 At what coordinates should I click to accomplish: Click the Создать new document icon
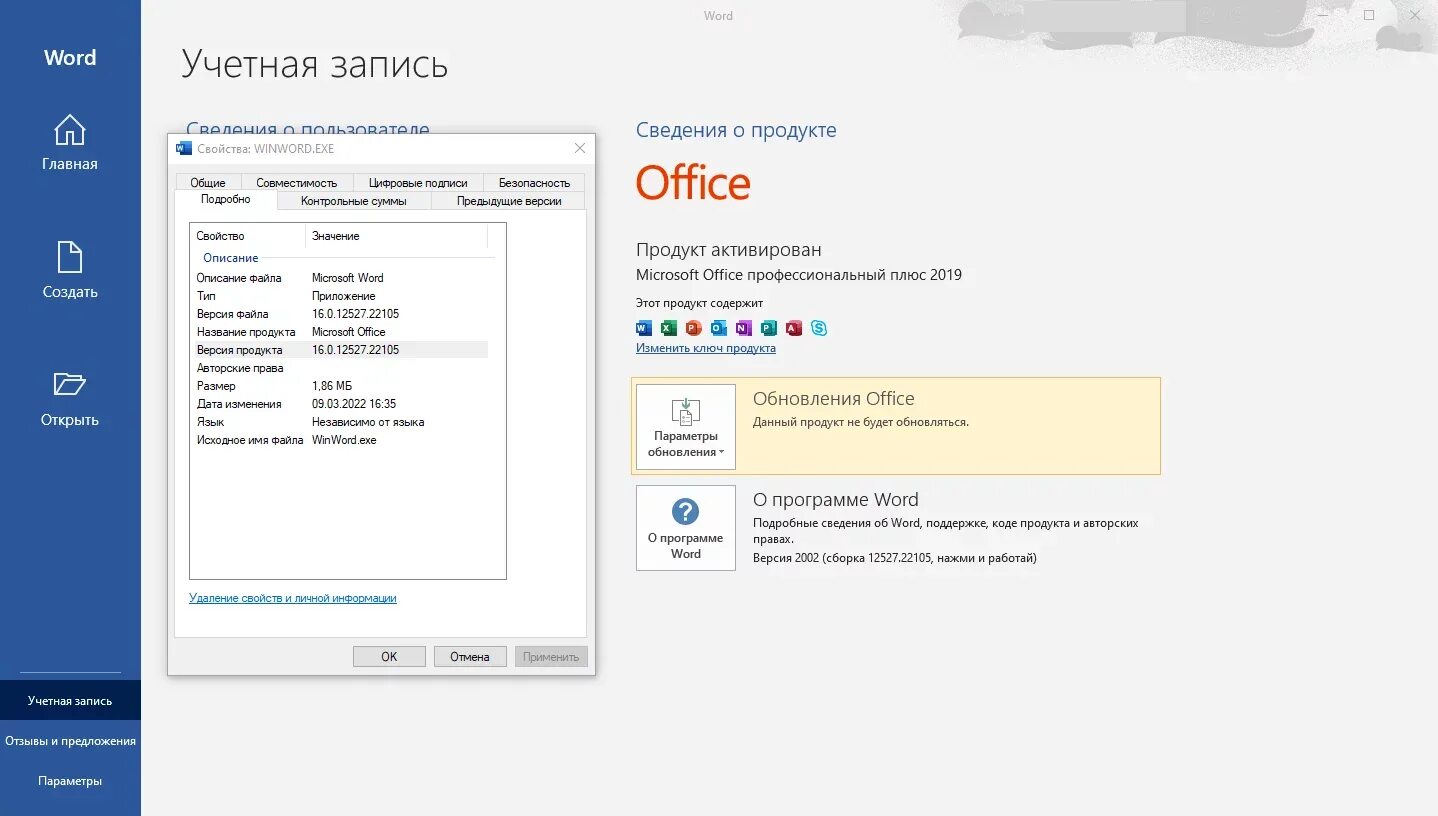(70, 258)
